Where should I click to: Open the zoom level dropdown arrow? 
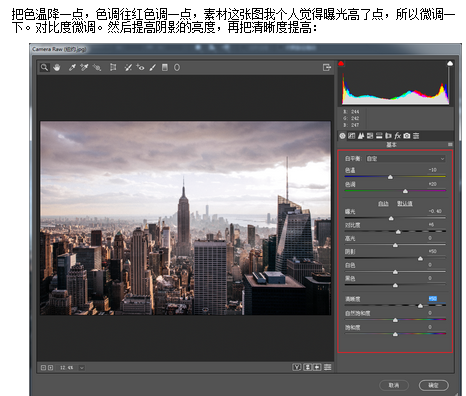click(x=82, y=368)
